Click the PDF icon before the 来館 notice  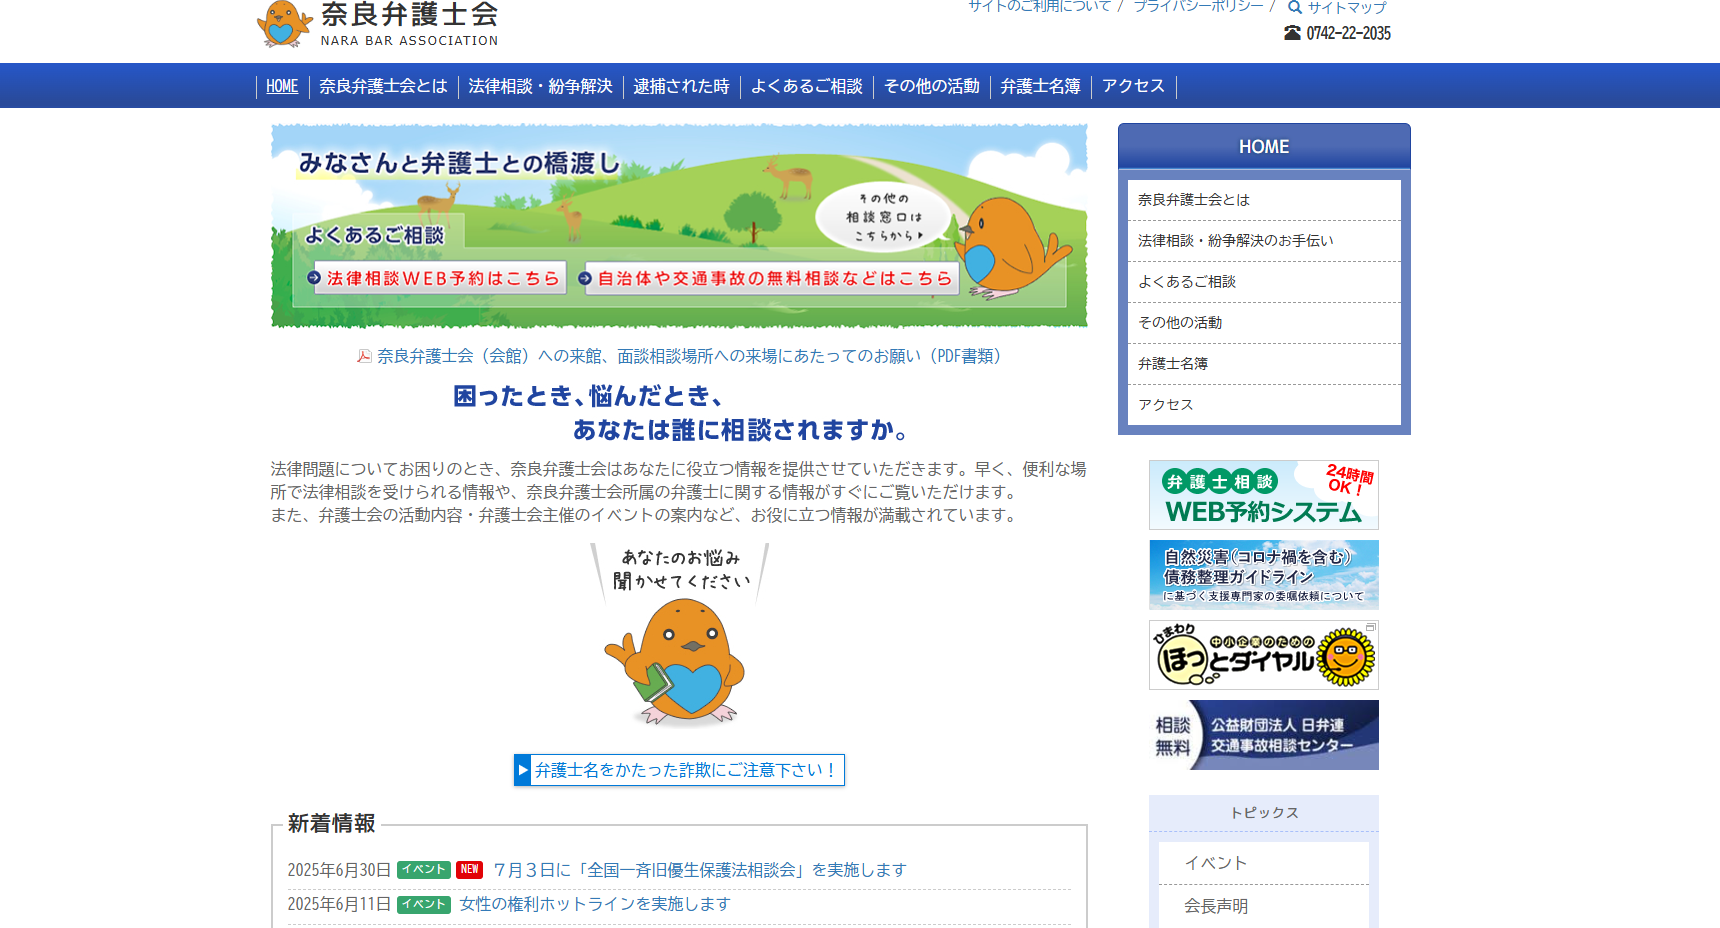(x=365, y=356)
